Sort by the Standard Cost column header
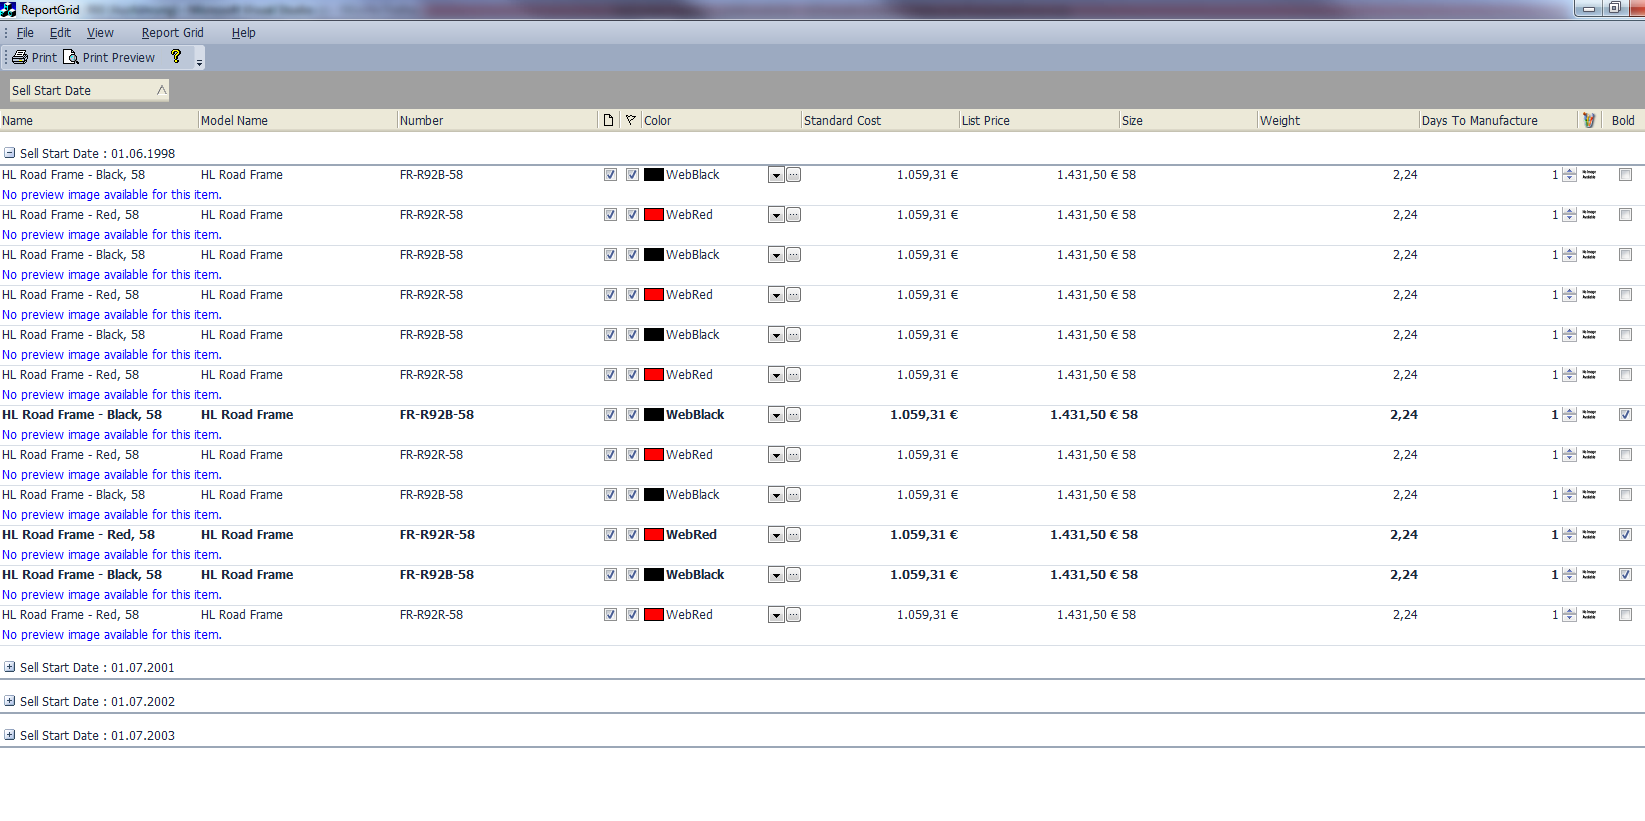This screenshot has width=1645, height=821. [880, 120]
